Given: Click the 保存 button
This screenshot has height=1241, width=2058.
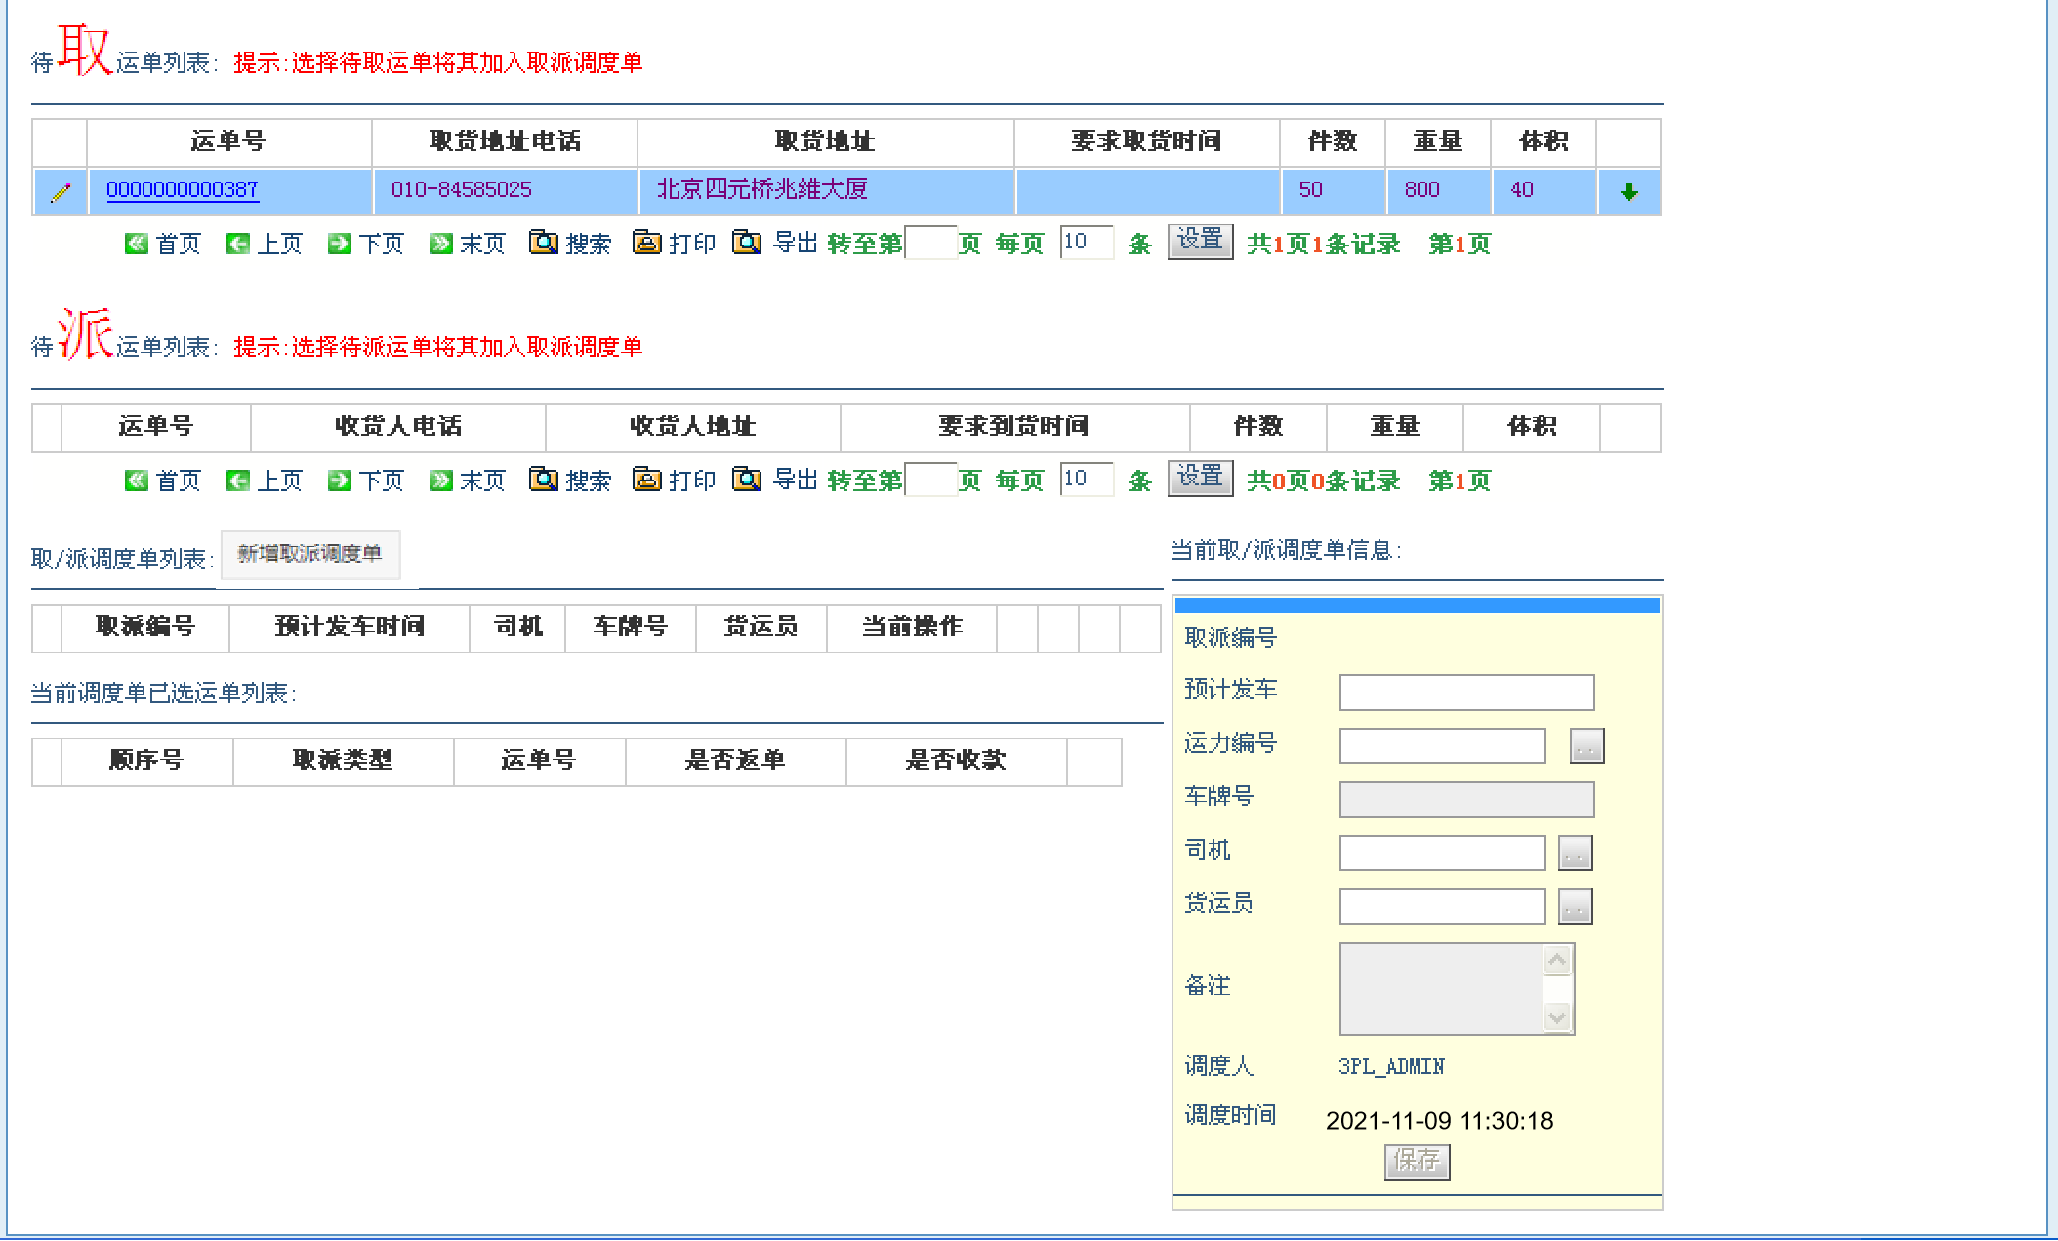Looking at the screenshot, I should tap(1417, 1161).
